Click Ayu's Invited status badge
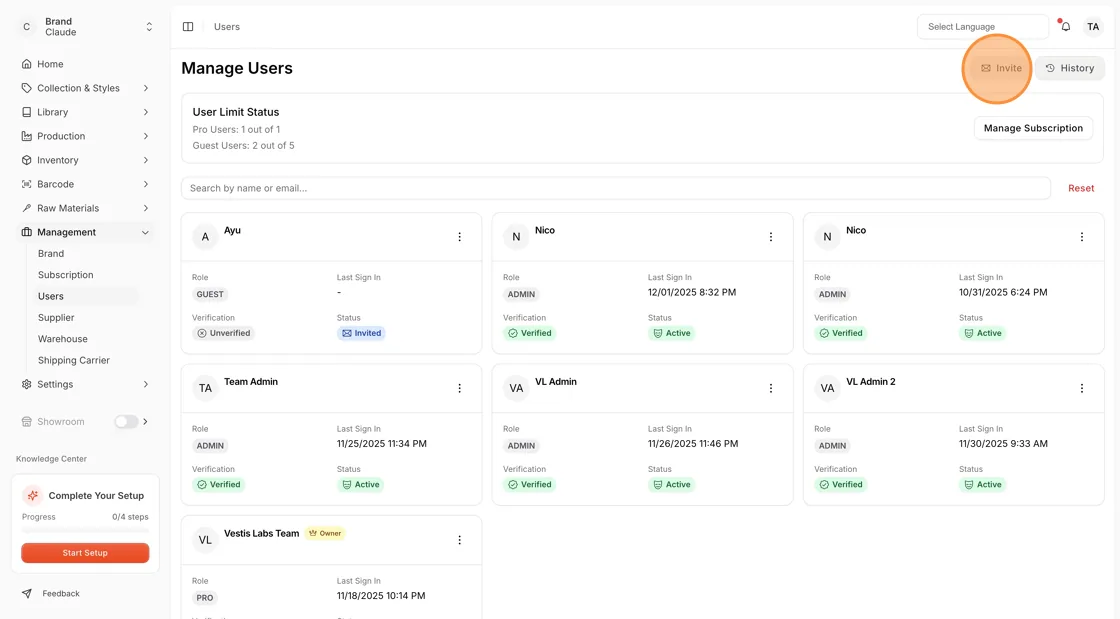 (361, 333)
